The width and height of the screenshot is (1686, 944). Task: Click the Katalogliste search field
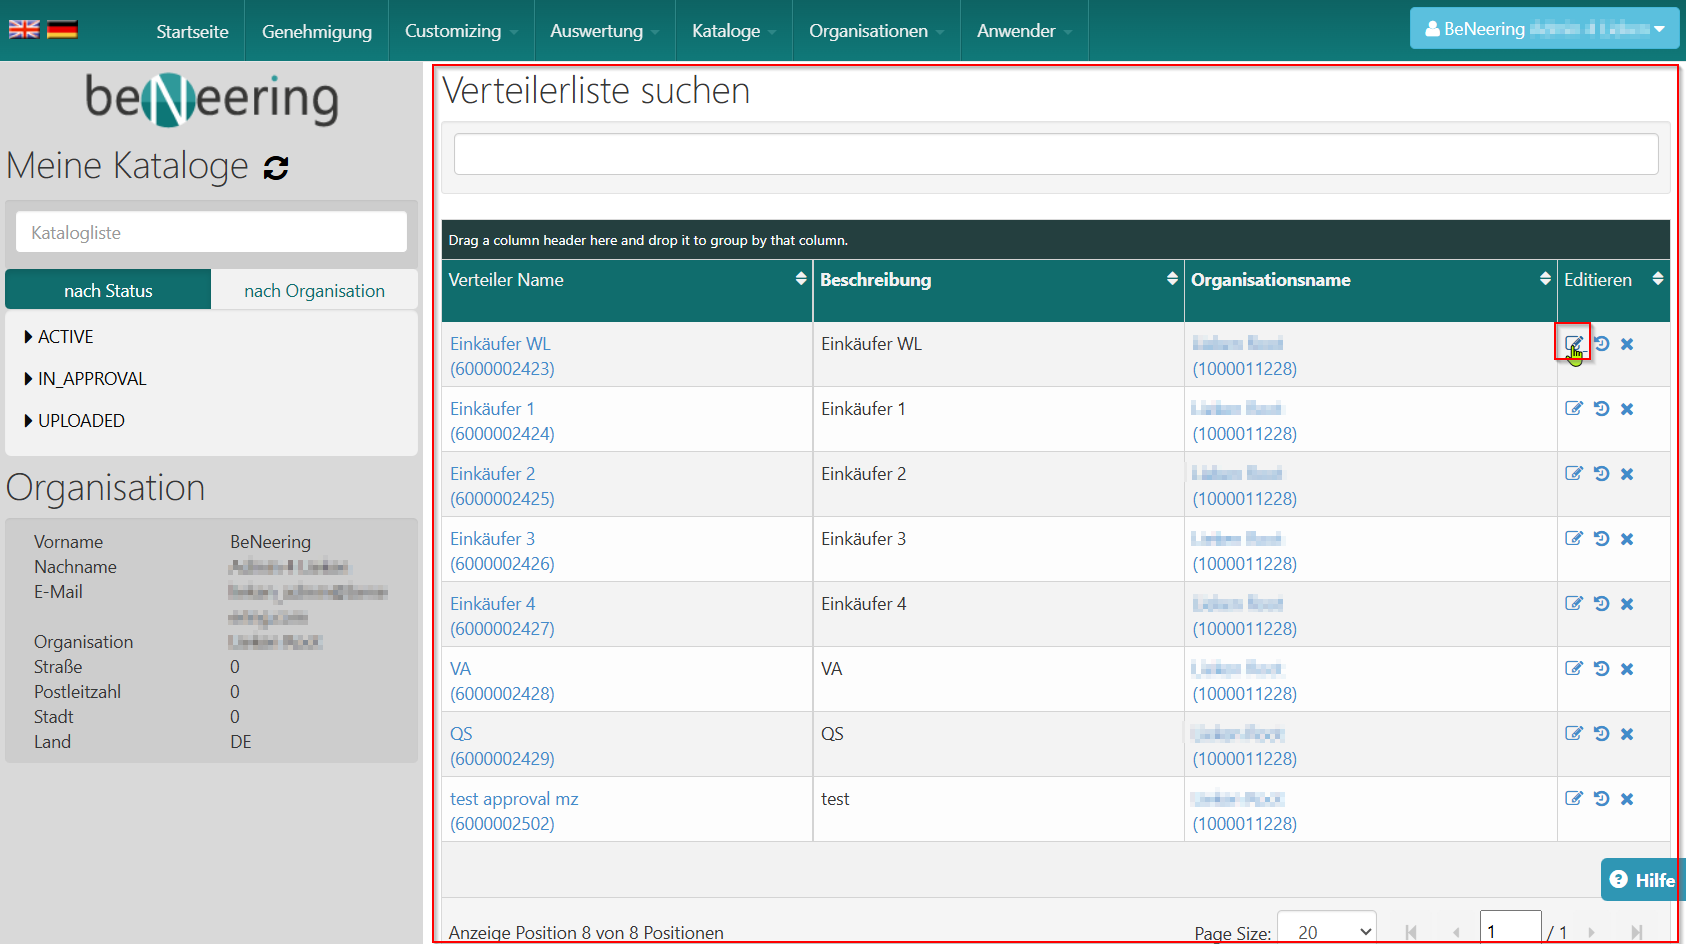coord(211,232)
